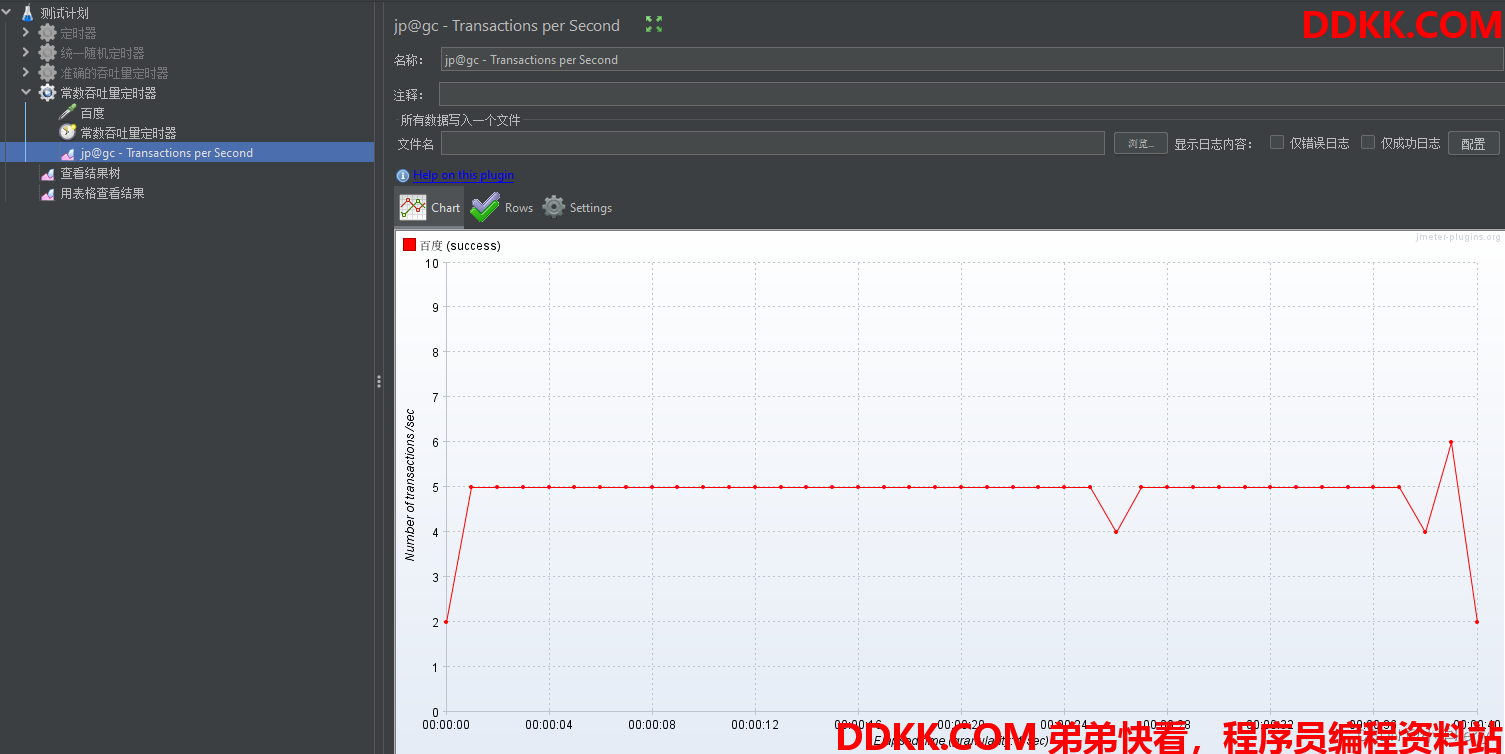
Task: Click the chart peak data point at 6
Action: click(1451, 442)
